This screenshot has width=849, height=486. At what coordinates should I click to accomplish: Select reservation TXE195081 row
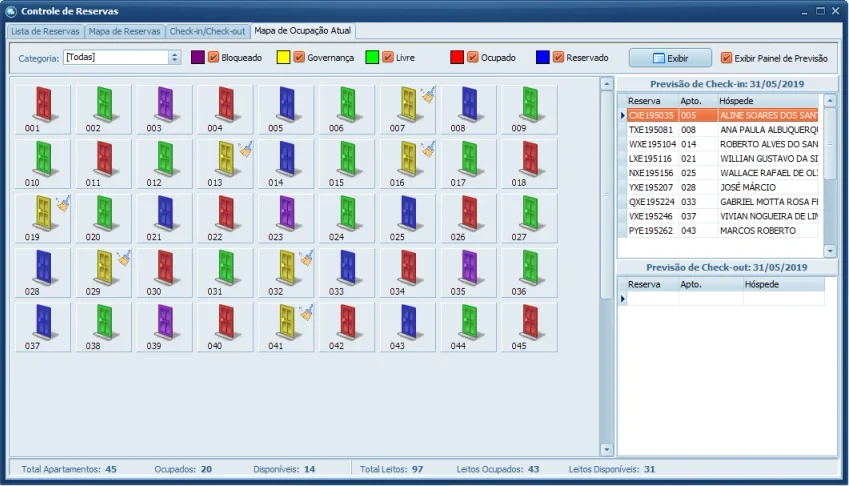723,130
